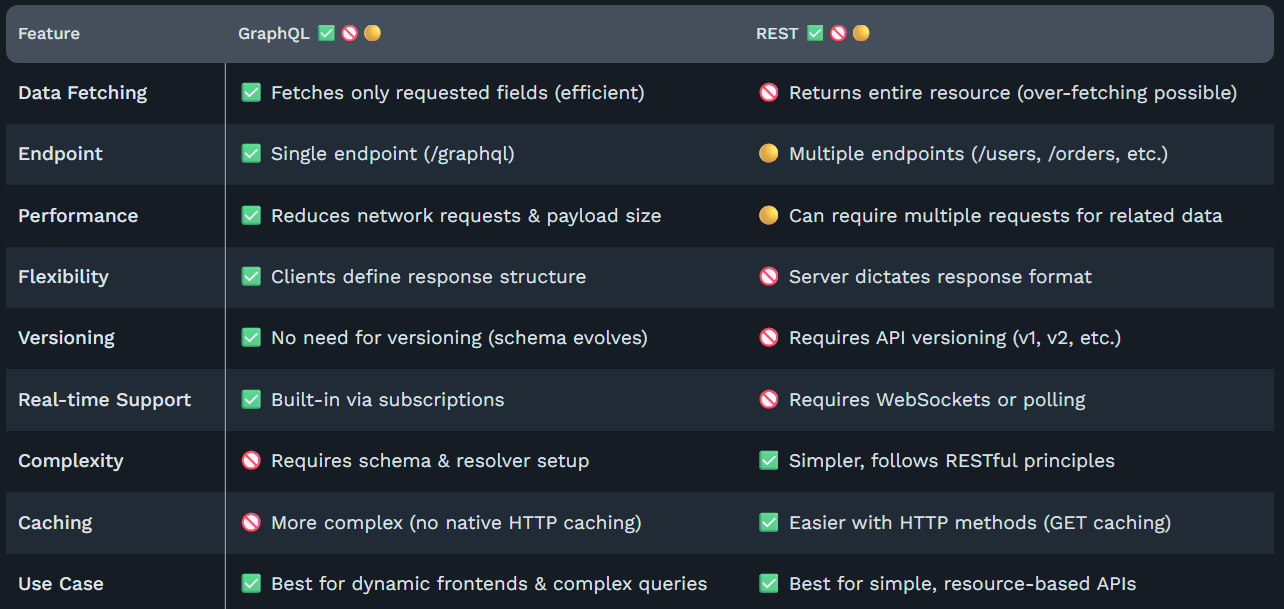Click the green check icon beside 'Clients define response structure'
1284x609 pixels.
click(x=251, y=277)
